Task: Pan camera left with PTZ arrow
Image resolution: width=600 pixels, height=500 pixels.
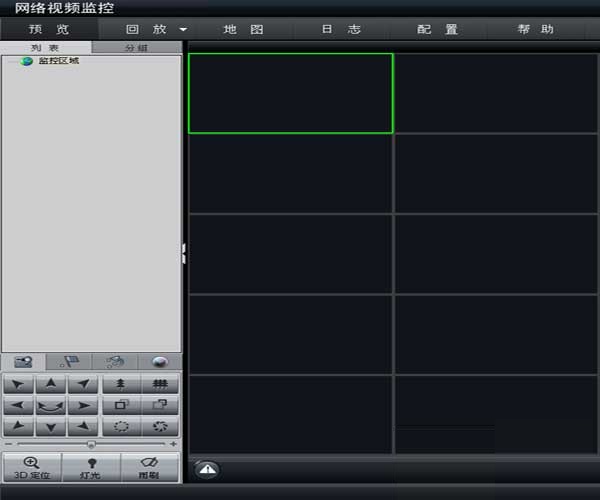Action: point(18,406)
